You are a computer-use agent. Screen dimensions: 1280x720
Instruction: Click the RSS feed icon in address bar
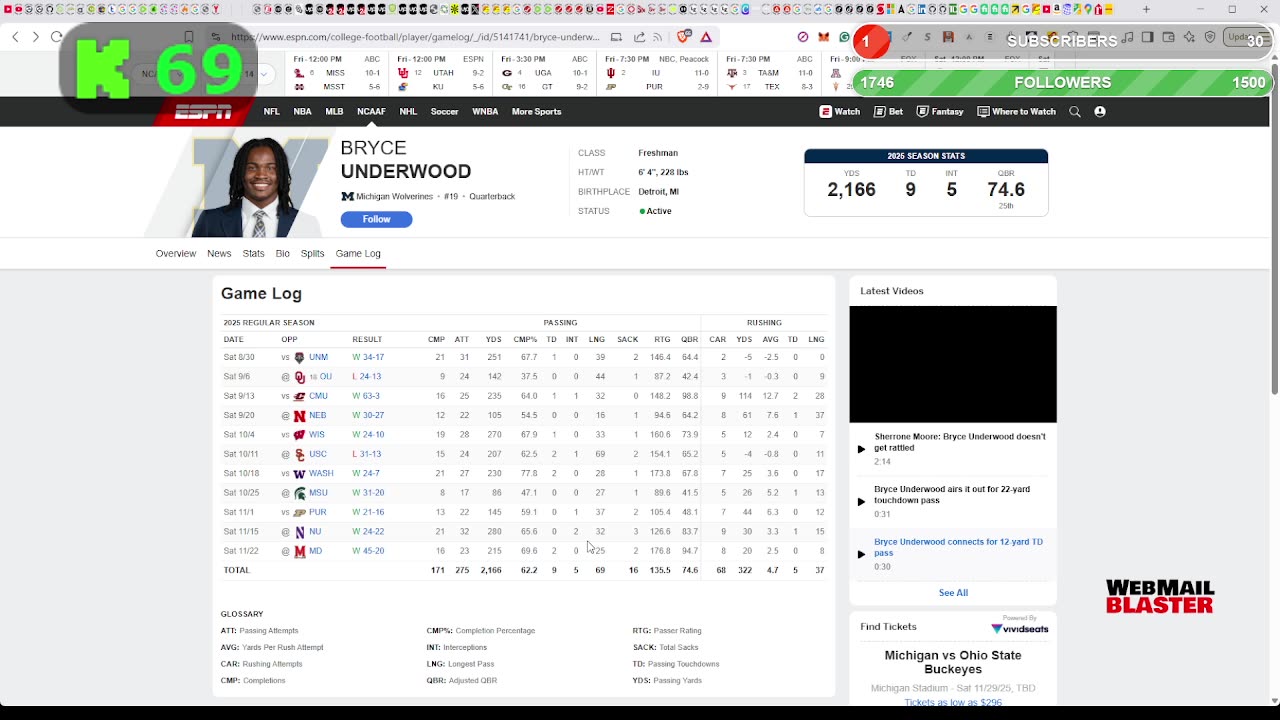tap(657, 37)
